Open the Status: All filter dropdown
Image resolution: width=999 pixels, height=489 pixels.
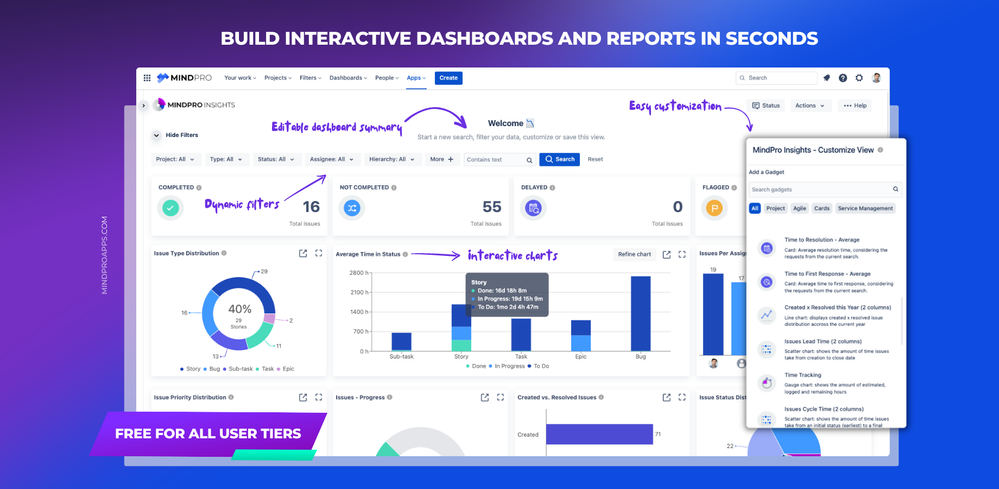pyautogui.click(x=277, y=159)
